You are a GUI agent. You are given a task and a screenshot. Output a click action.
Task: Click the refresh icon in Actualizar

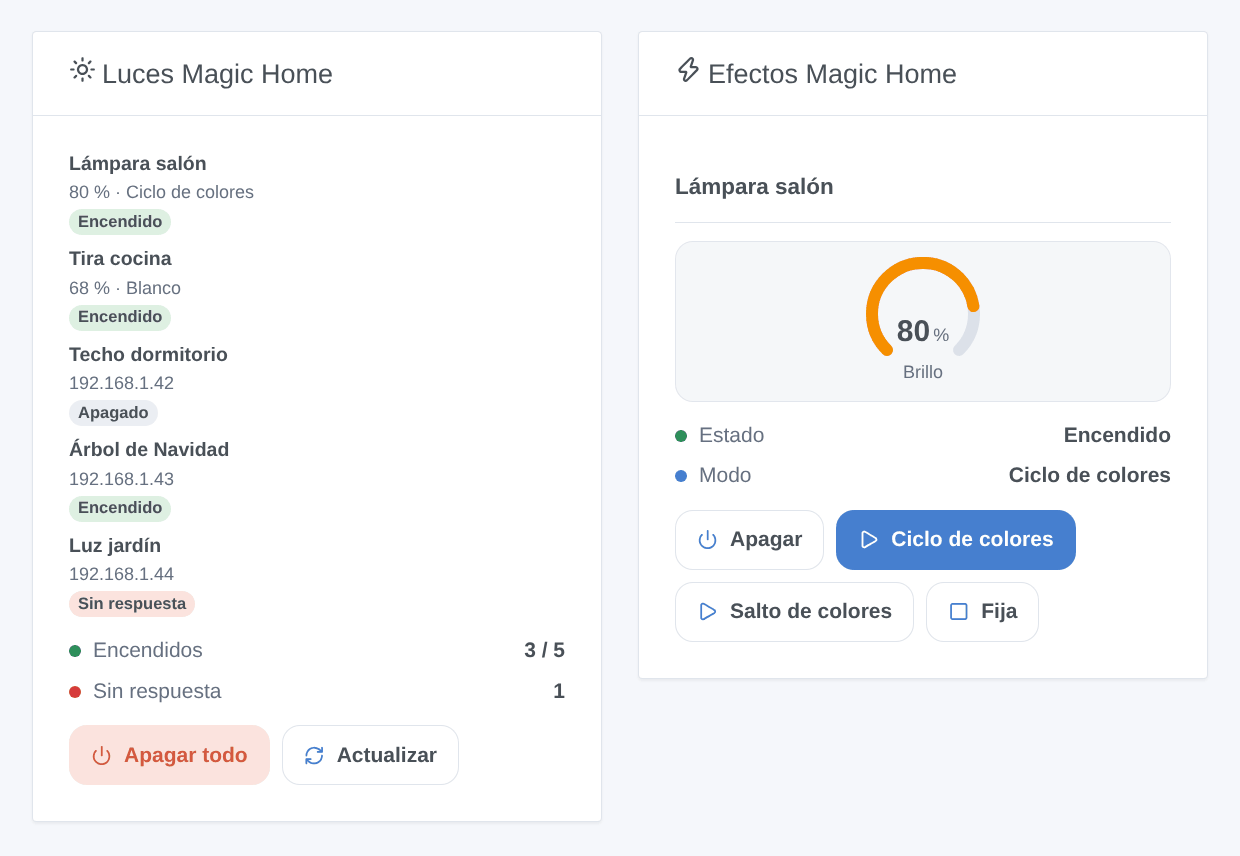point(314,756)
